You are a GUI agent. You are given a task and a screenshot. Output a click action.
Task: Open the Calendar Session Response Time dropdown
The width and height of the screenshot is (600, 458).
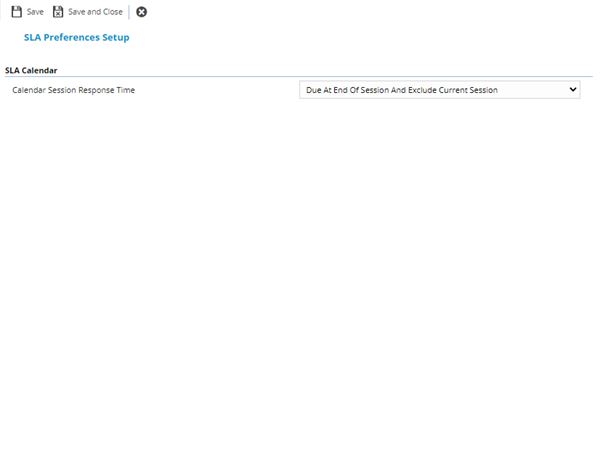point(439,90)
